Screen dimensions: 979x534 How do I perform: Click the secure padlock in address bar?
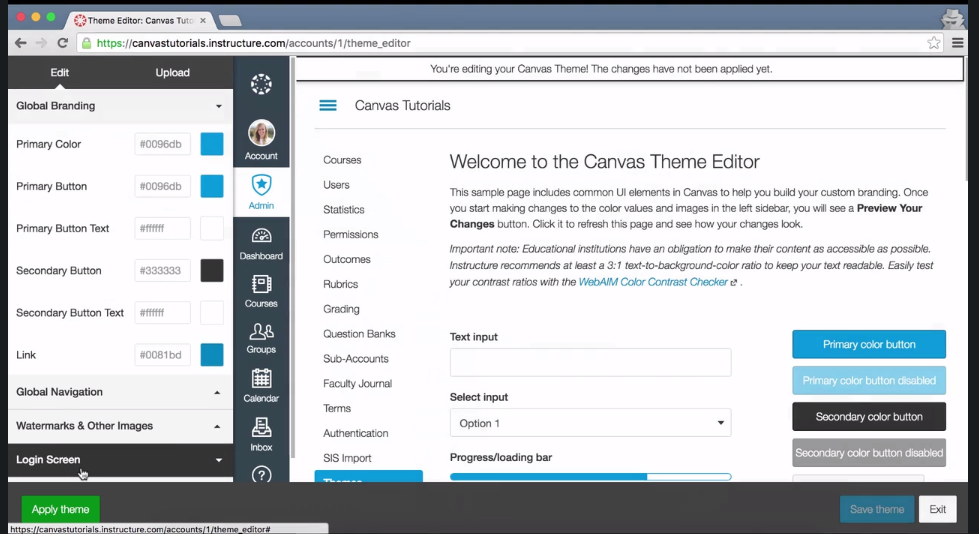pyautogui.click(x=86, y=43)
